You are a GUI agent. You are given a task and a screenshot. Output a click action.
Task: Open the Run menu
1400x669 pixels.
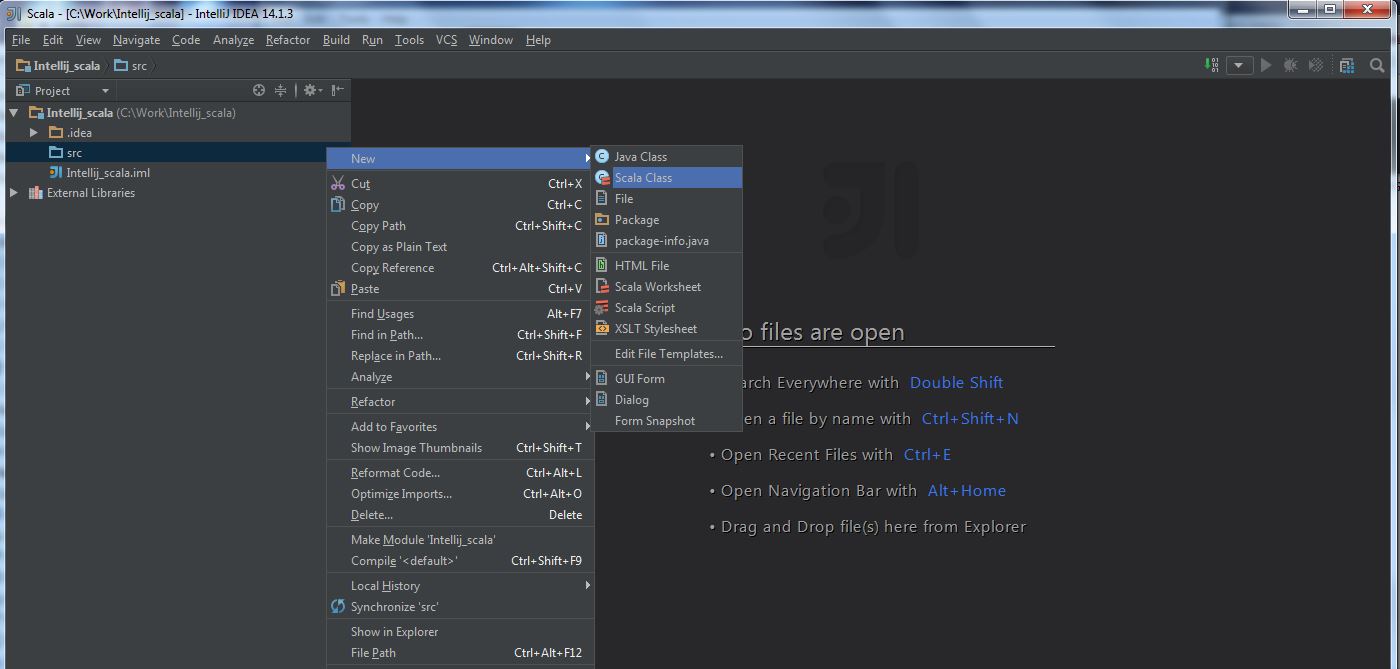(372, 40)
